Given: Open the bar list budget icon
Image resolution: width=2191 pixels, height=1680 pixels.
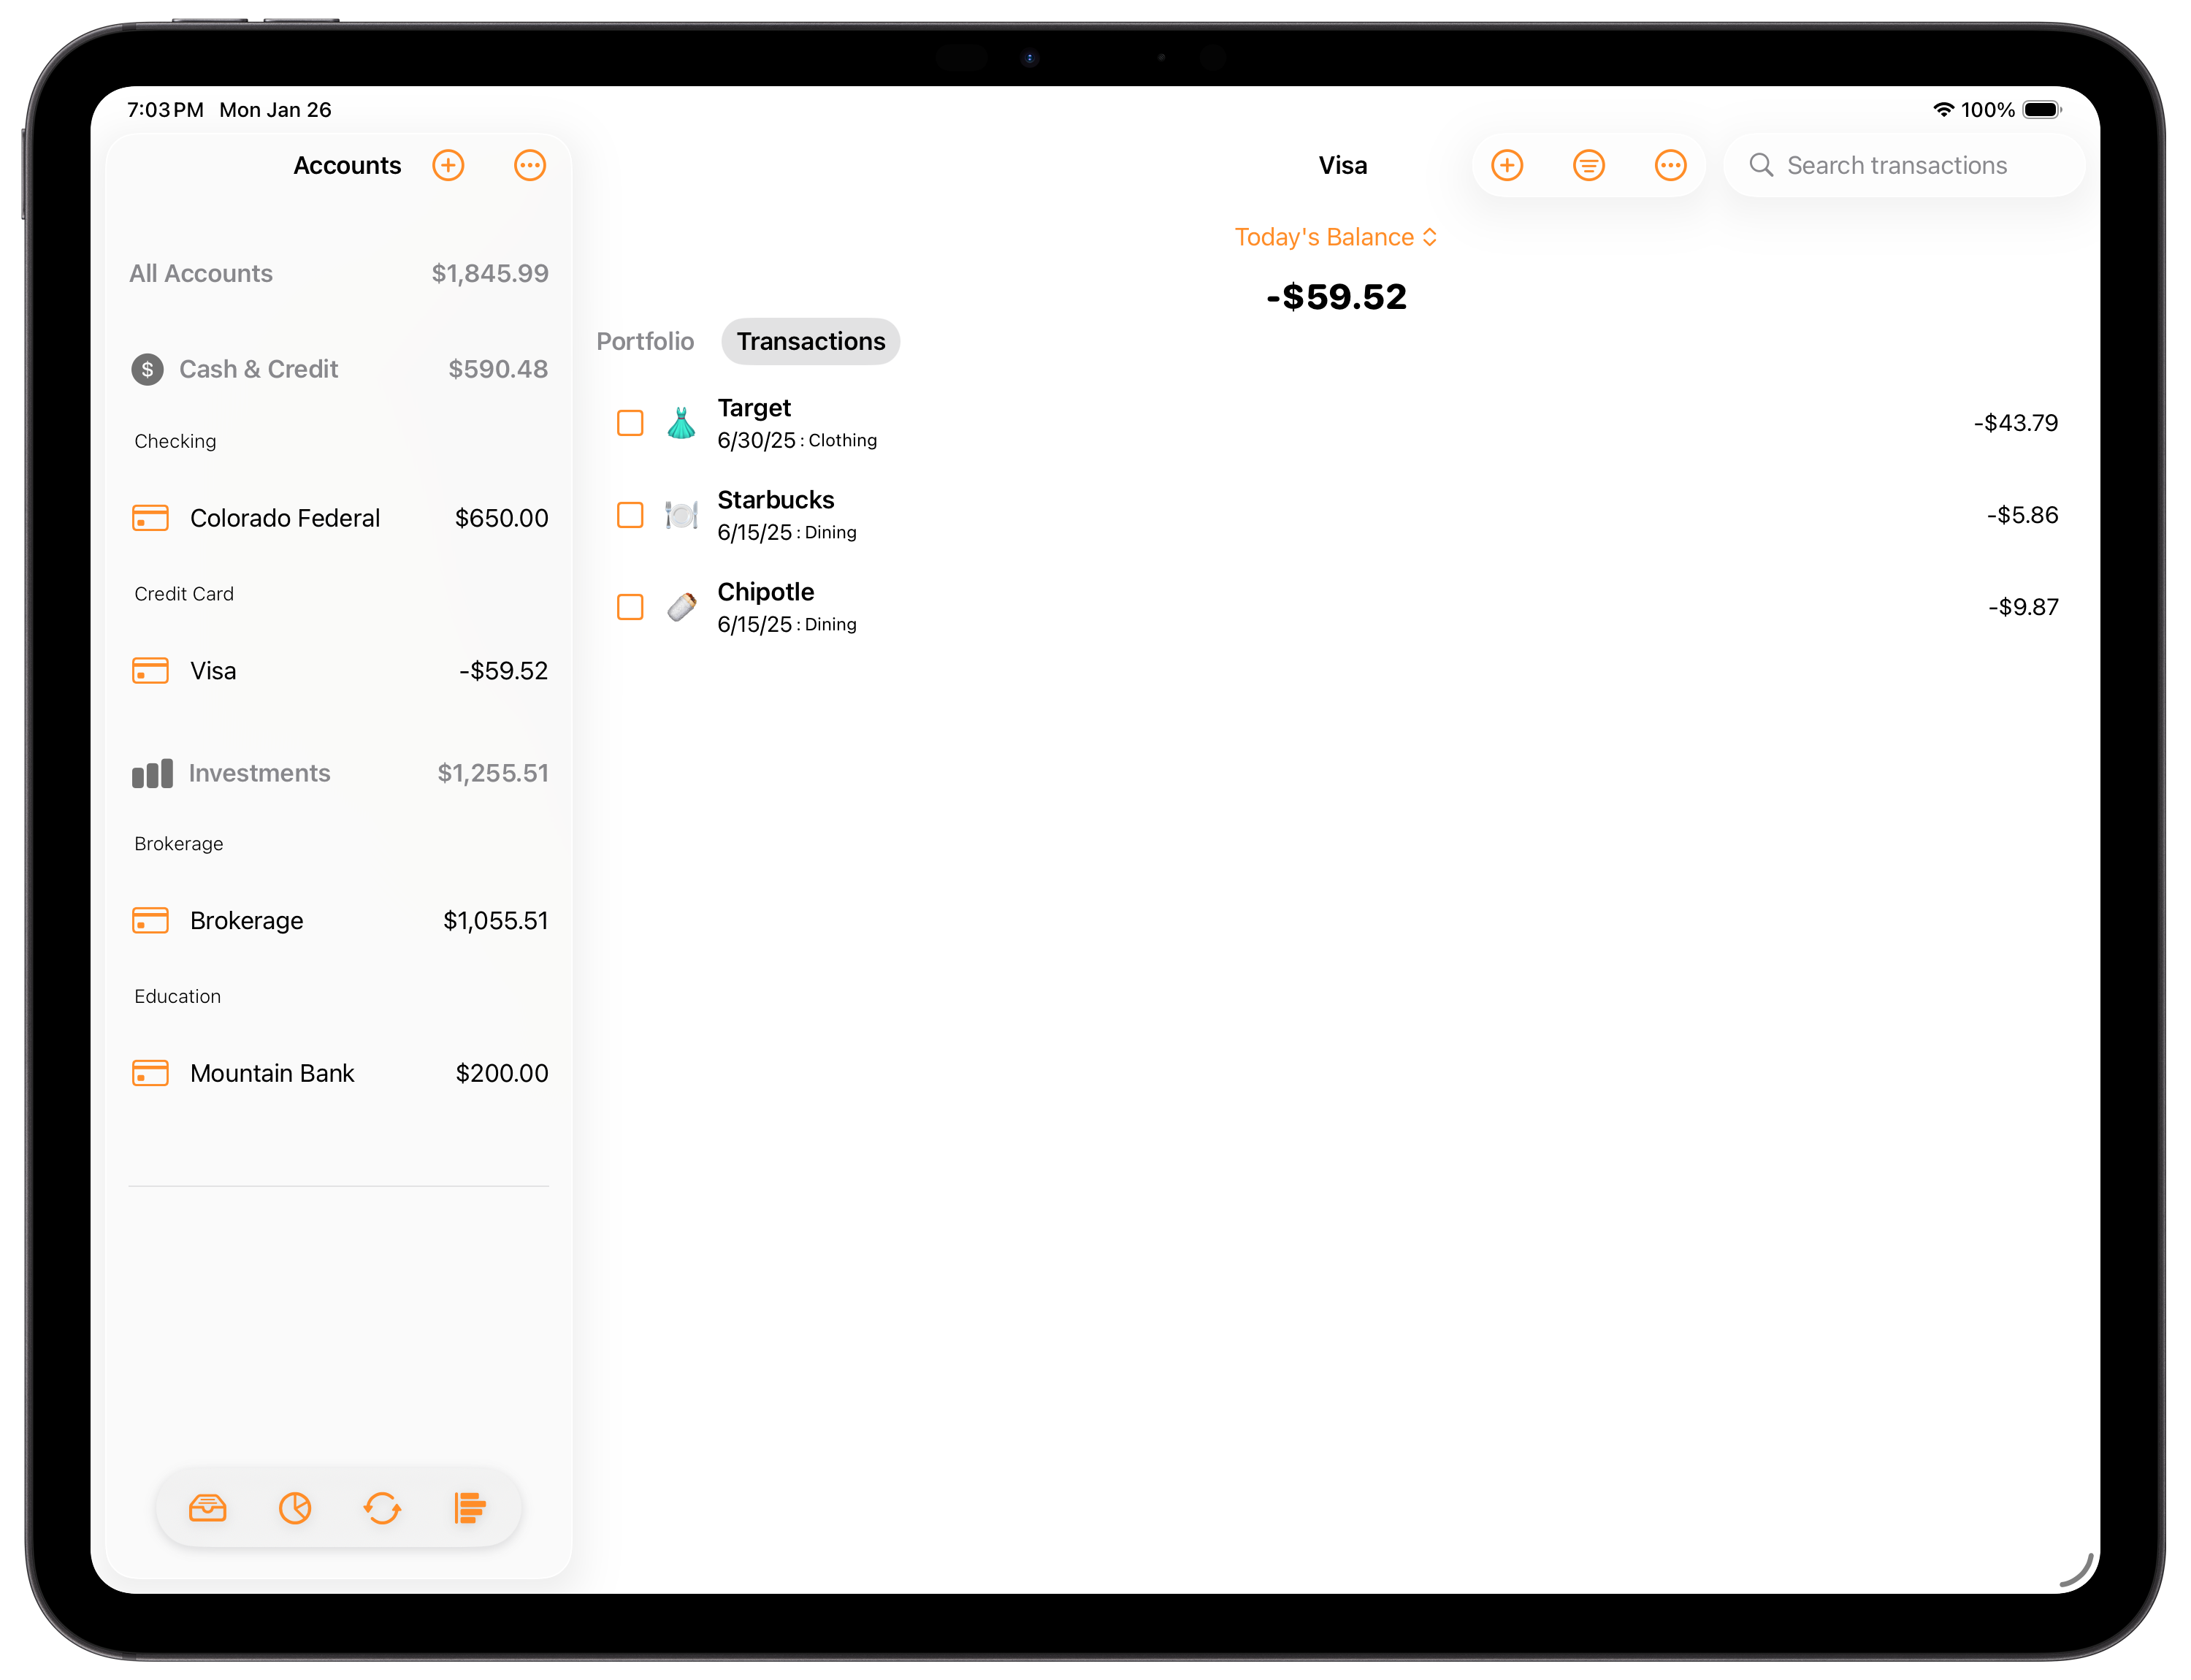Looking at the screenshot, I should click(x=469, y=1507).
